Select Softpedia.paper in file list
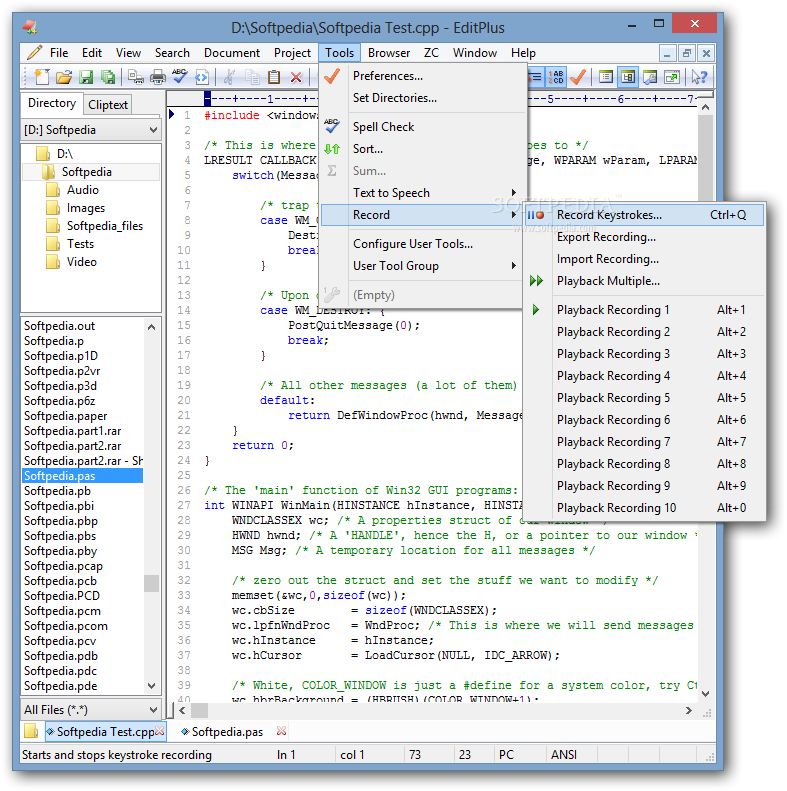The height and width of the screenshot is (791, 787). (65, 416)
